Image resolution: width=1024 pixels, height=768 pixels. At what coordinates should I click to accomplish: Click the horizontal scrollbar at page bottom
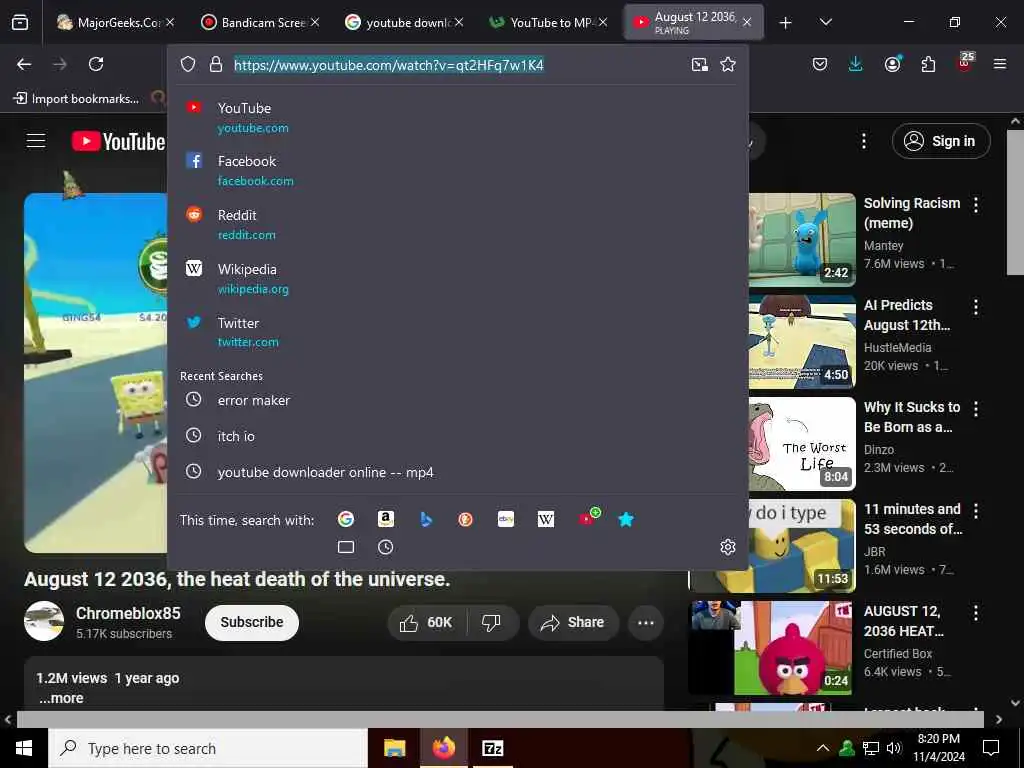500,719
